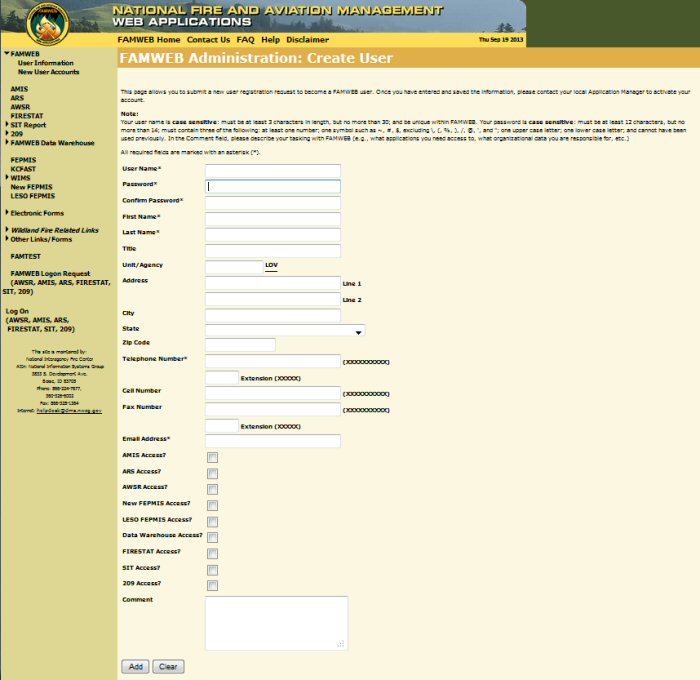Click the Fax Number field
This screenshot has width=700, height=680.
273,409
